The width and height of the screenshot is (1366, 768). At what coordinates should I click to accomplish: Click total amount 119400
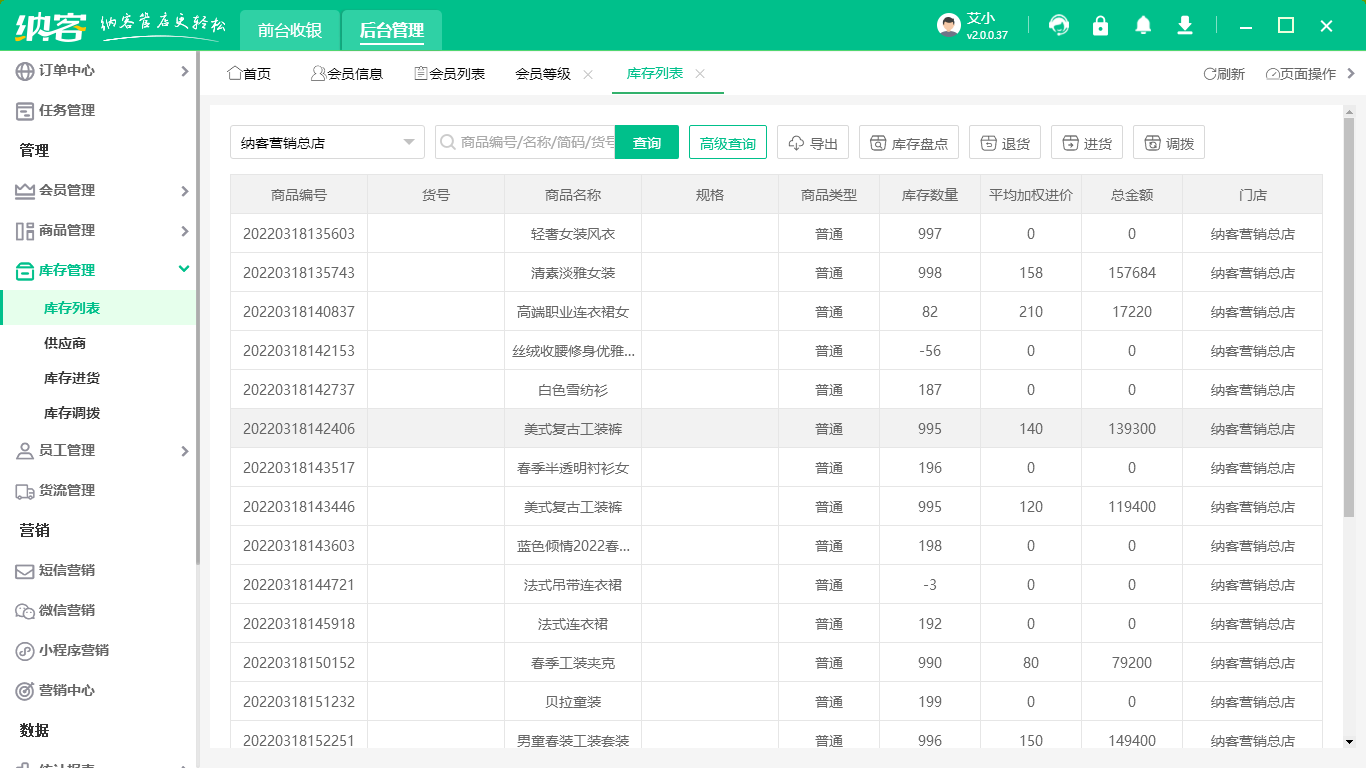pyautogui.click(x=1132, y=507)
